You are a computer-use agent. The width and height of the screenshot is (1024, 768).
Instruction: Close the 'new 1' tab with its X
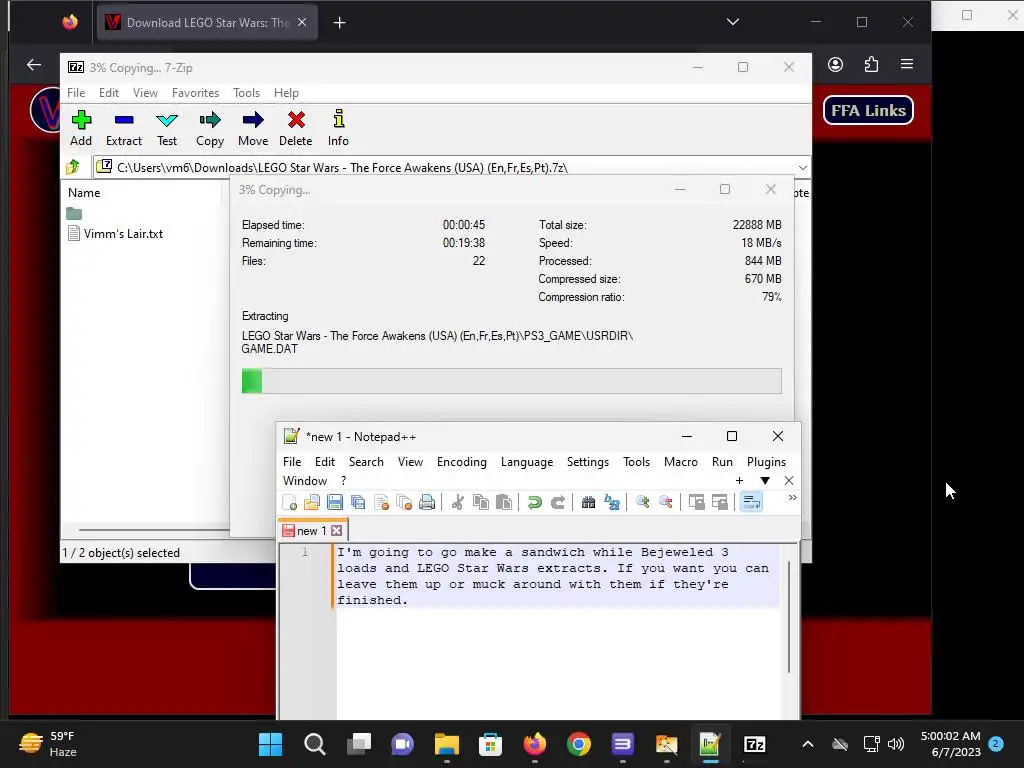(x=336, y=530)
